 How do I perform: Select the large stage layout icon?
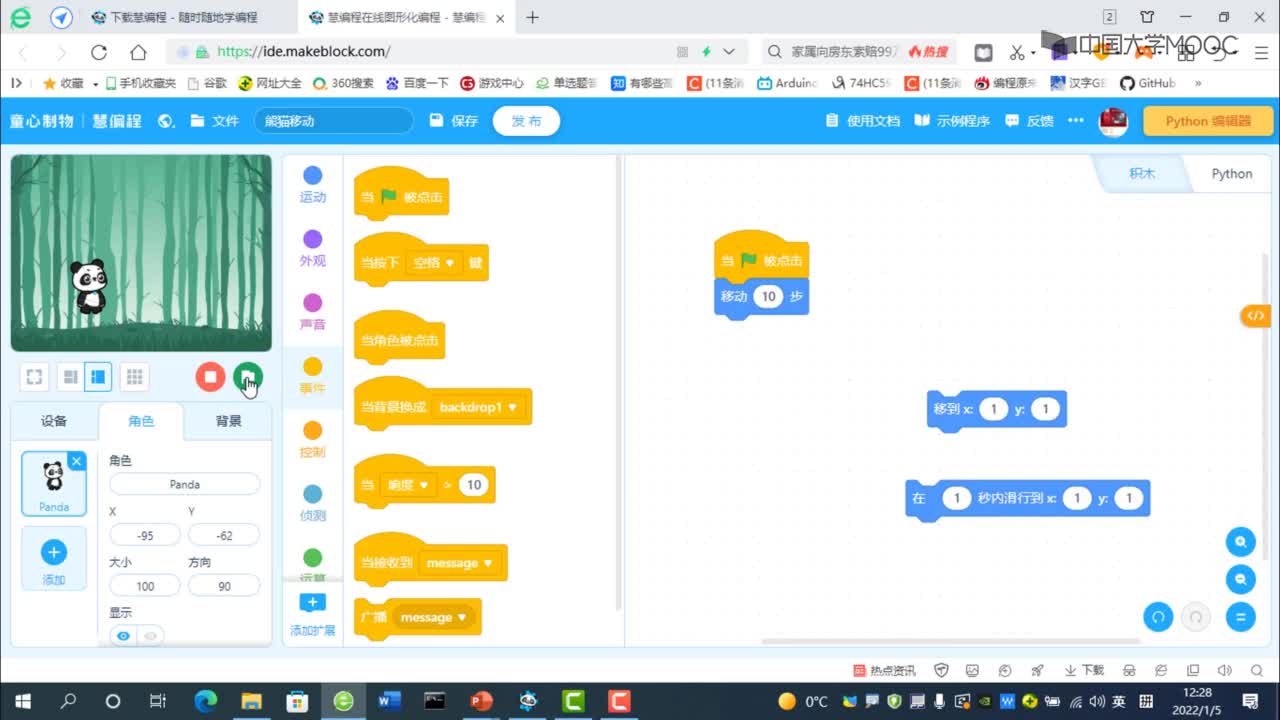point(98,377)
